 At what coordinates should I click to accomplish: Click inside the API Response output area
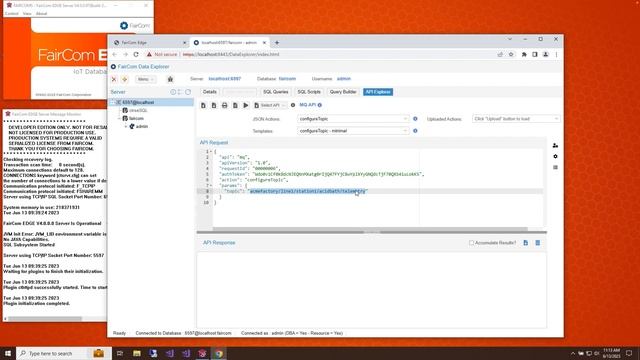371,290
